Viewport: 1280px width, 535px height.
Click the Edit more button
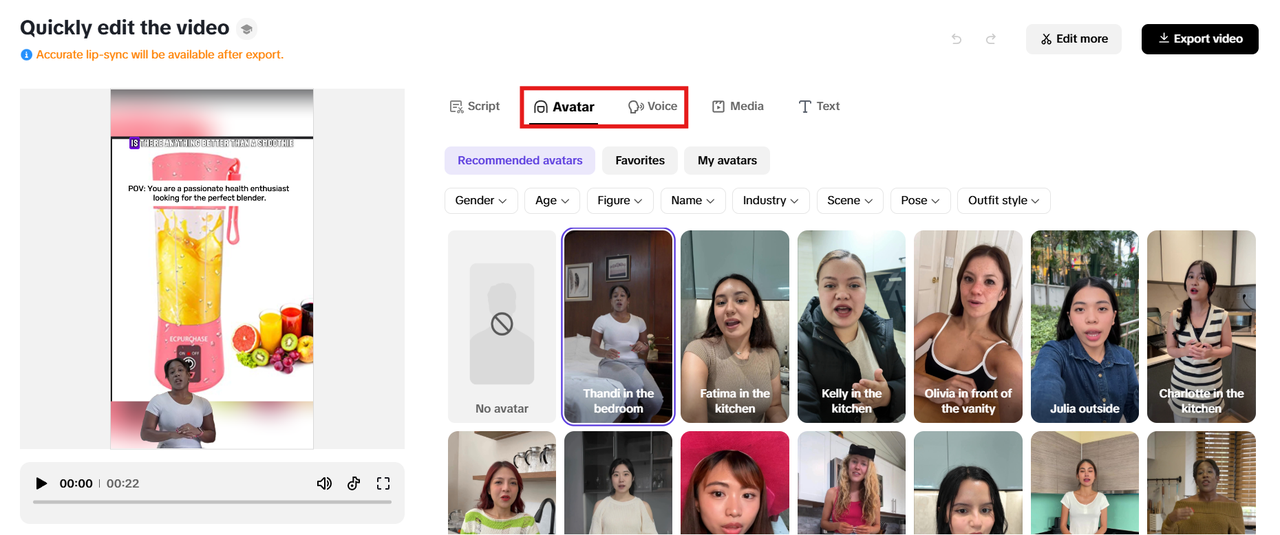1074,39
